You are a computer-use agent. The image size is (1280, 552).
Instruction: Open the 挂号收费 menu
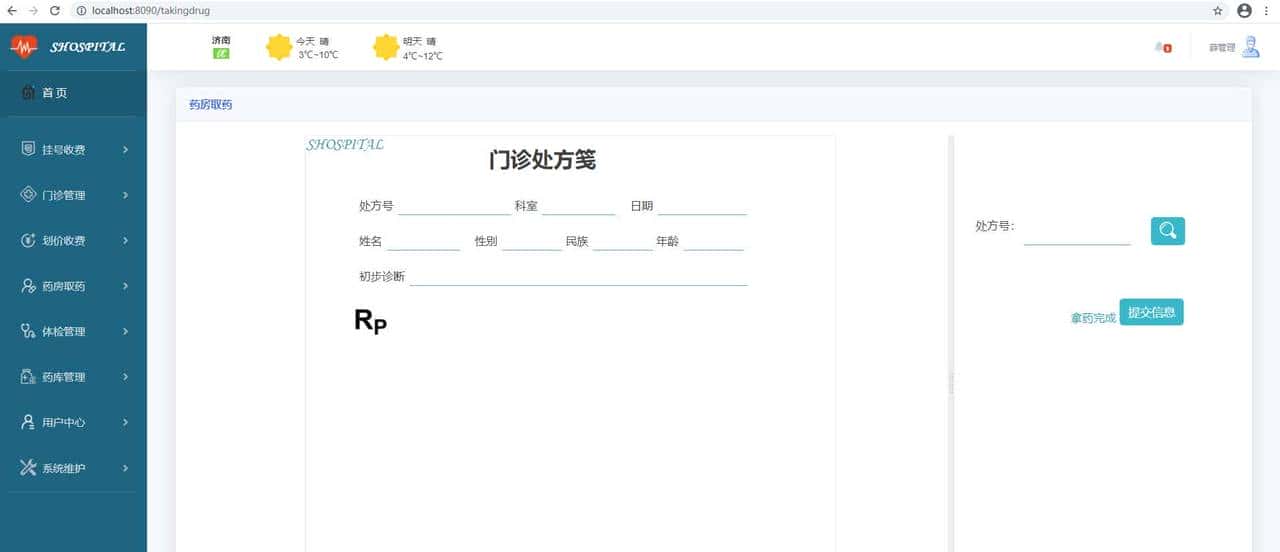click(74, 150)
